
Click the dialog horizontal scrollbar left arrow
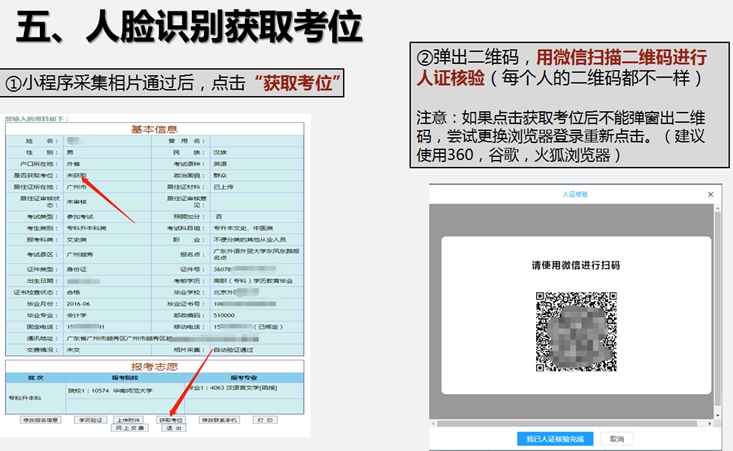tap(433, 423)
